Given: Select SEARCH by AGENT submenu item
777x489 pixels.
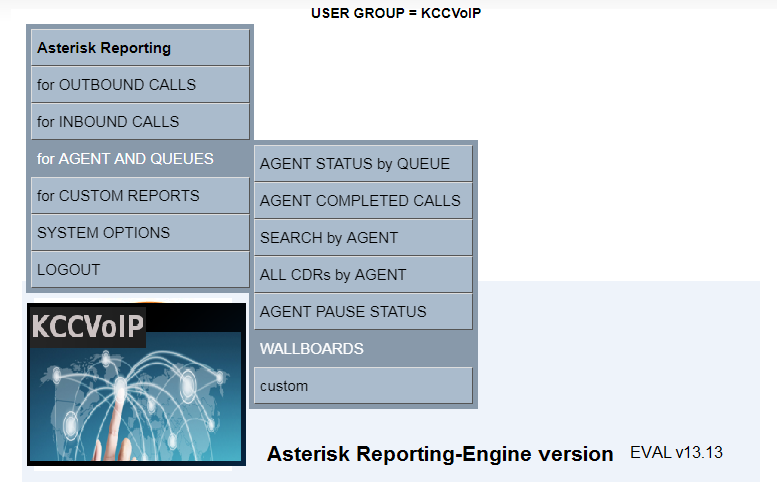Looking at the screenshot, I should click(x=363, y=237).
